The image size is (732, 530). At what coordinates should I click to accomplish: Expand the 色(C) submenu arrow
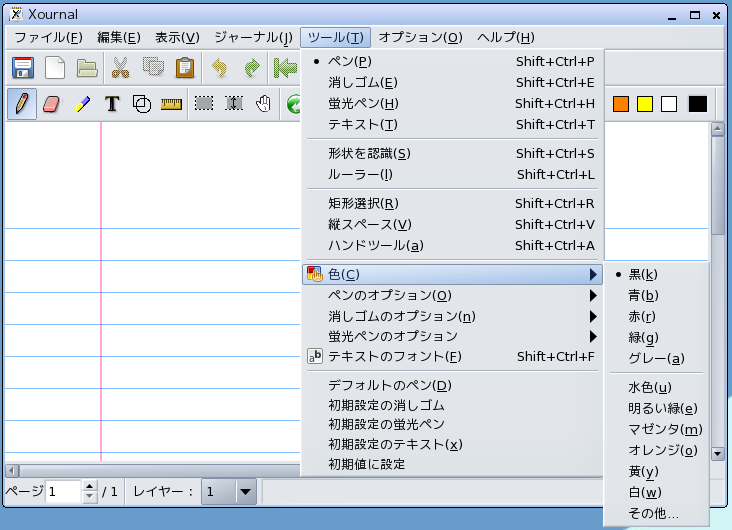593,275
